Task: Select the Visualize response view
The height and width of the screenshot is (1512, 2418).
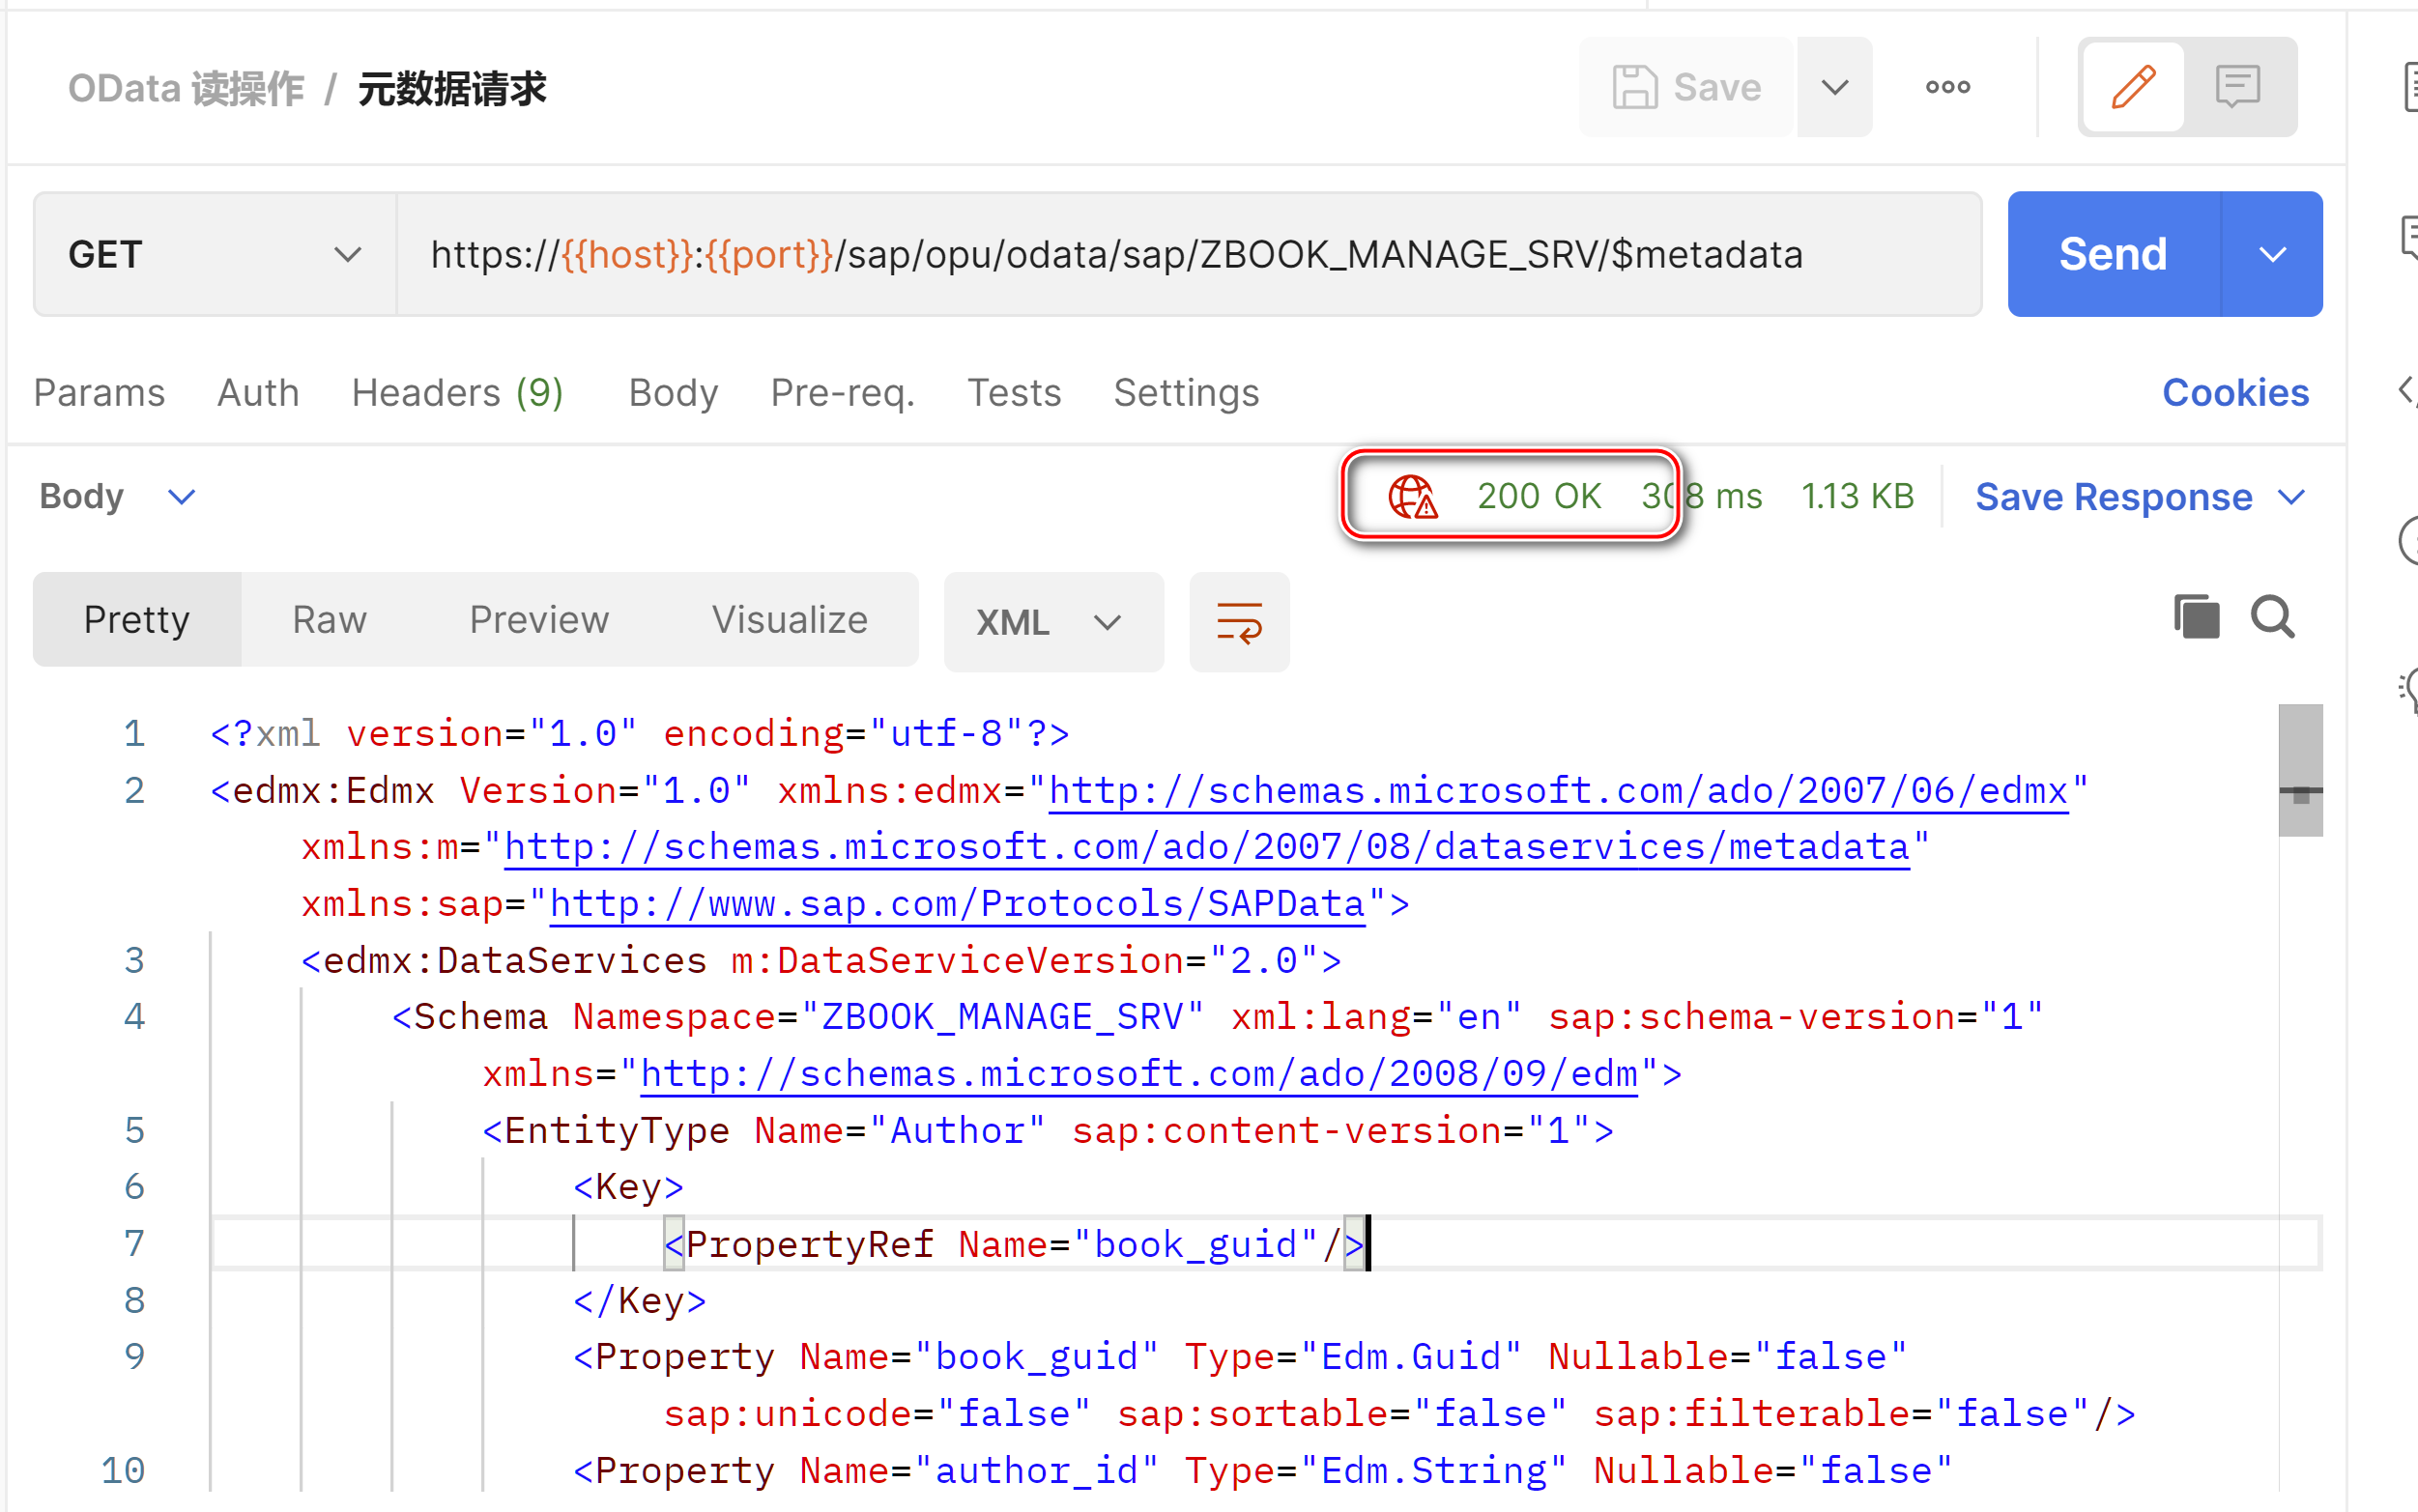Action: click(x=790, y=619)
